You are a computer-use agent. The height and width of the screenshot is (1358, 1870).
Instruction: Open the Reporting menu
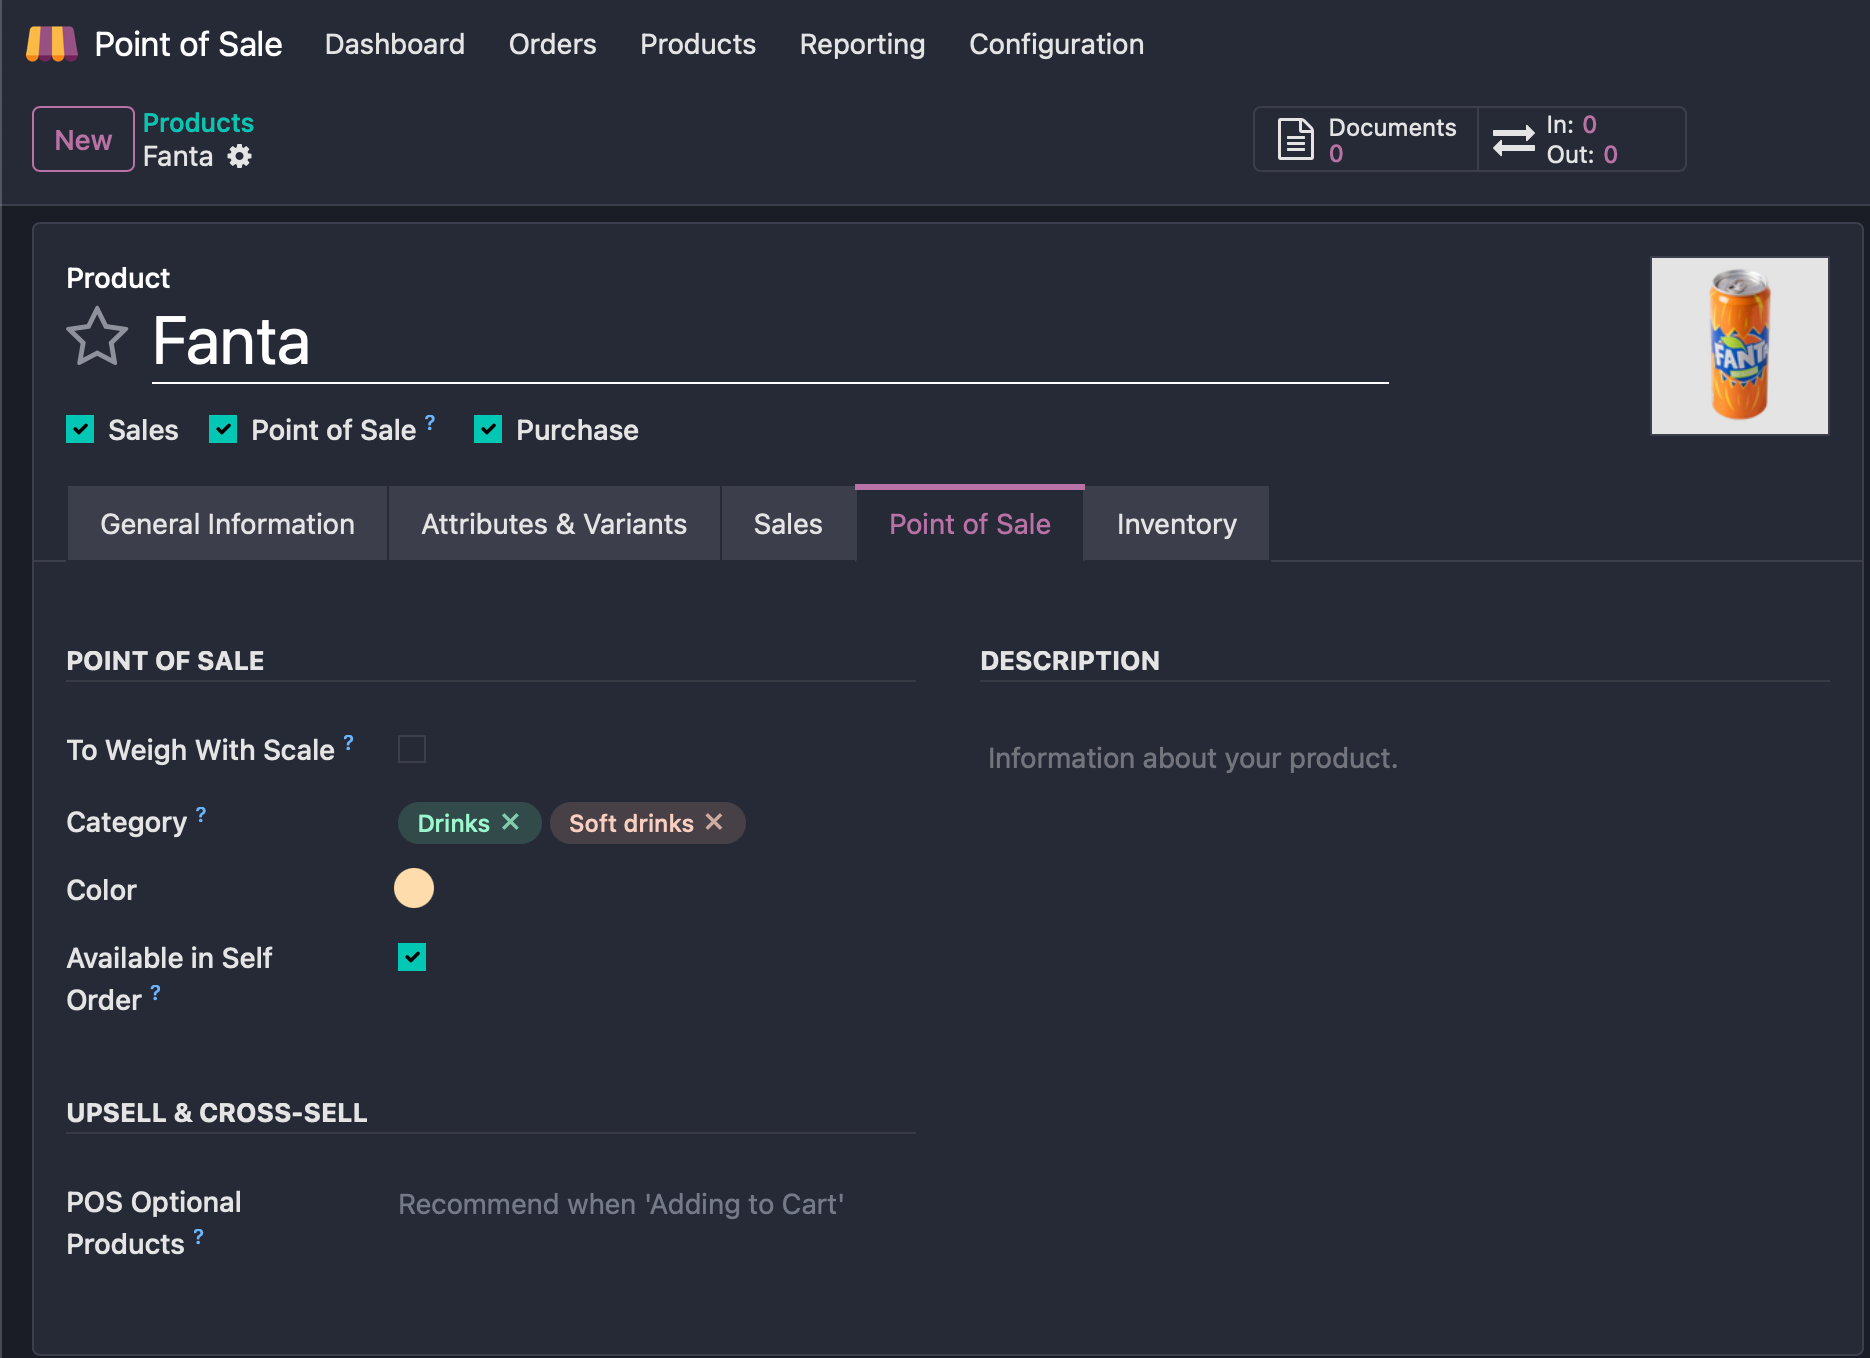point(862,44)
